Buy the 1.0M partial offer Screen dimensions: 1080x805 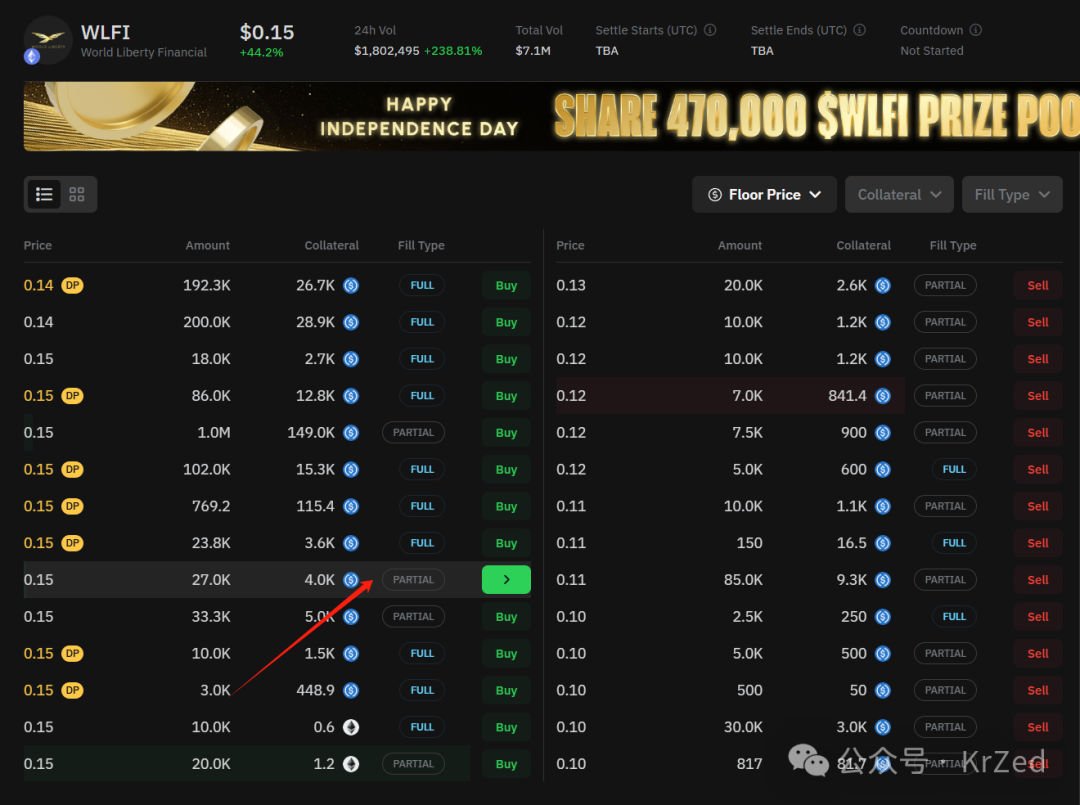[506, 432]
